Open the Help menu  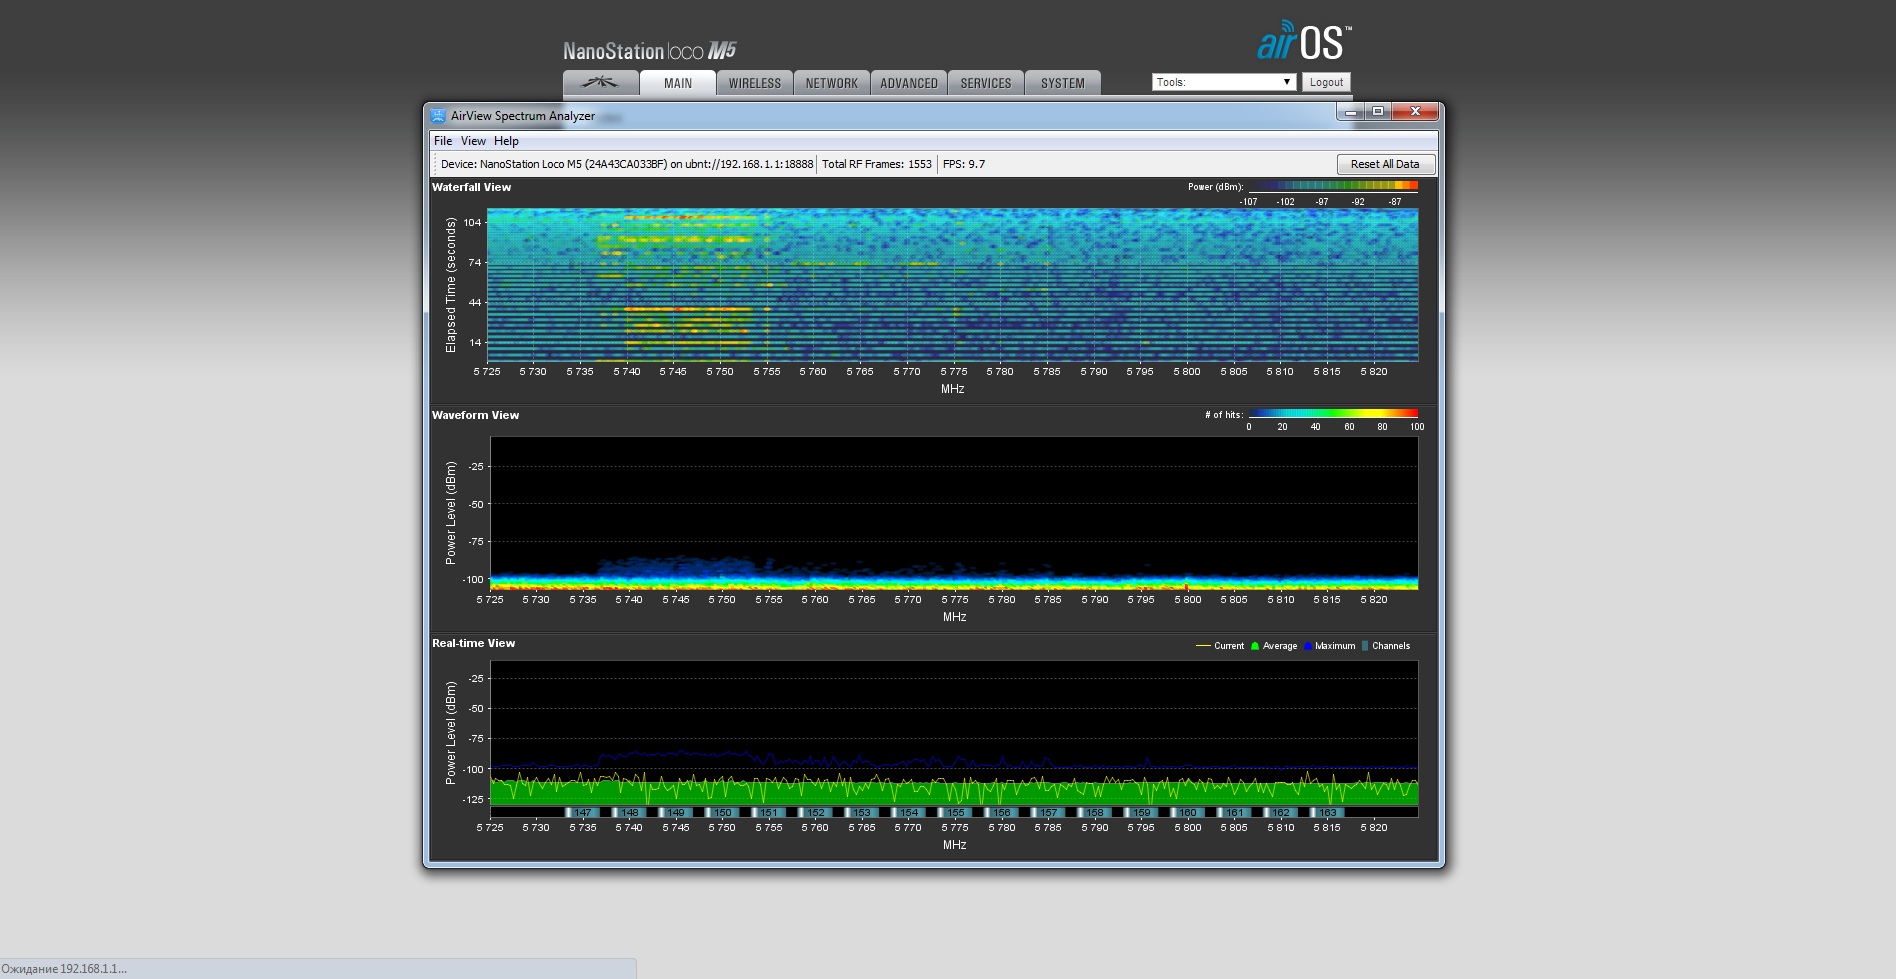coord(506,141)
